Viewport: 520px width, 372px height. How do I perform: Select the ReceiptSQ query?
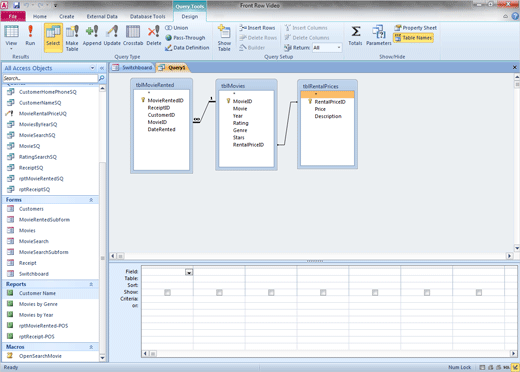point(31,168)
